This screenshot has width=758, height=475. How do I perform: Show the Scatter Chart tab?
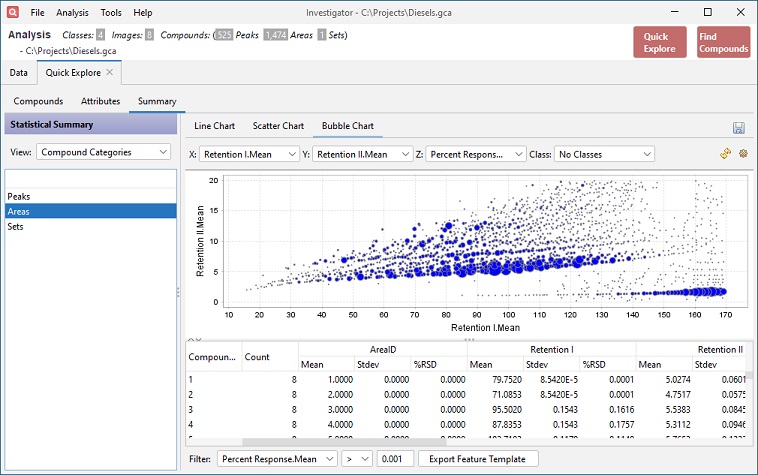(x=278, y=126)
